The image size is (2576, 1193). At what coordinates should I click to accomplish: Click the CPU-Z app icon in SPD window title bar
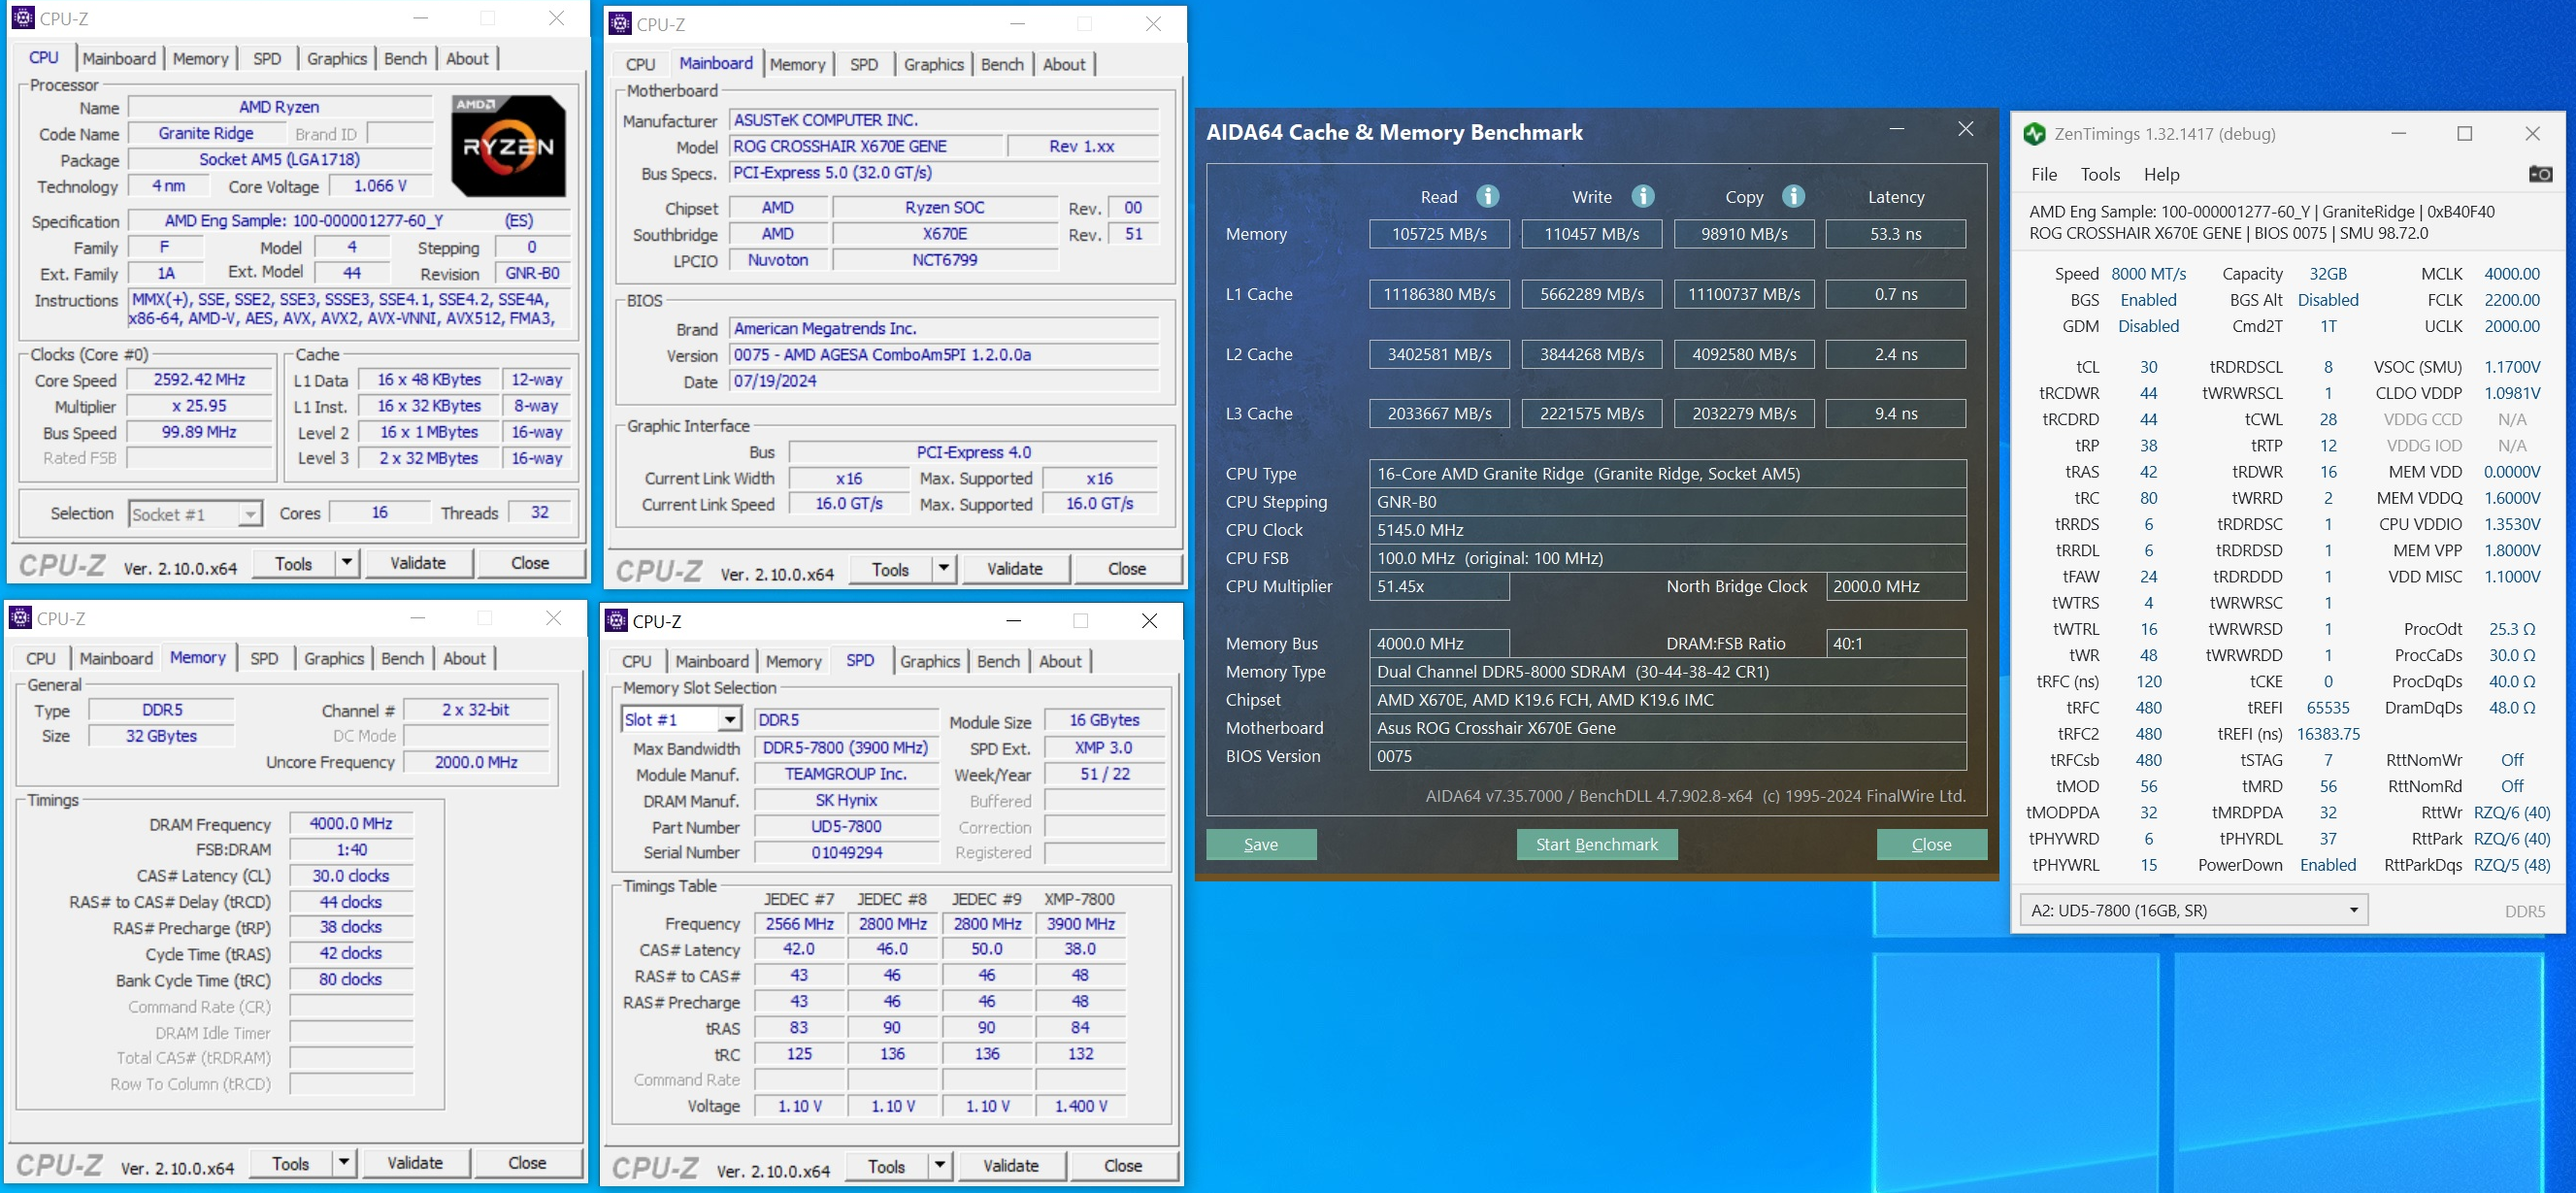617,620
